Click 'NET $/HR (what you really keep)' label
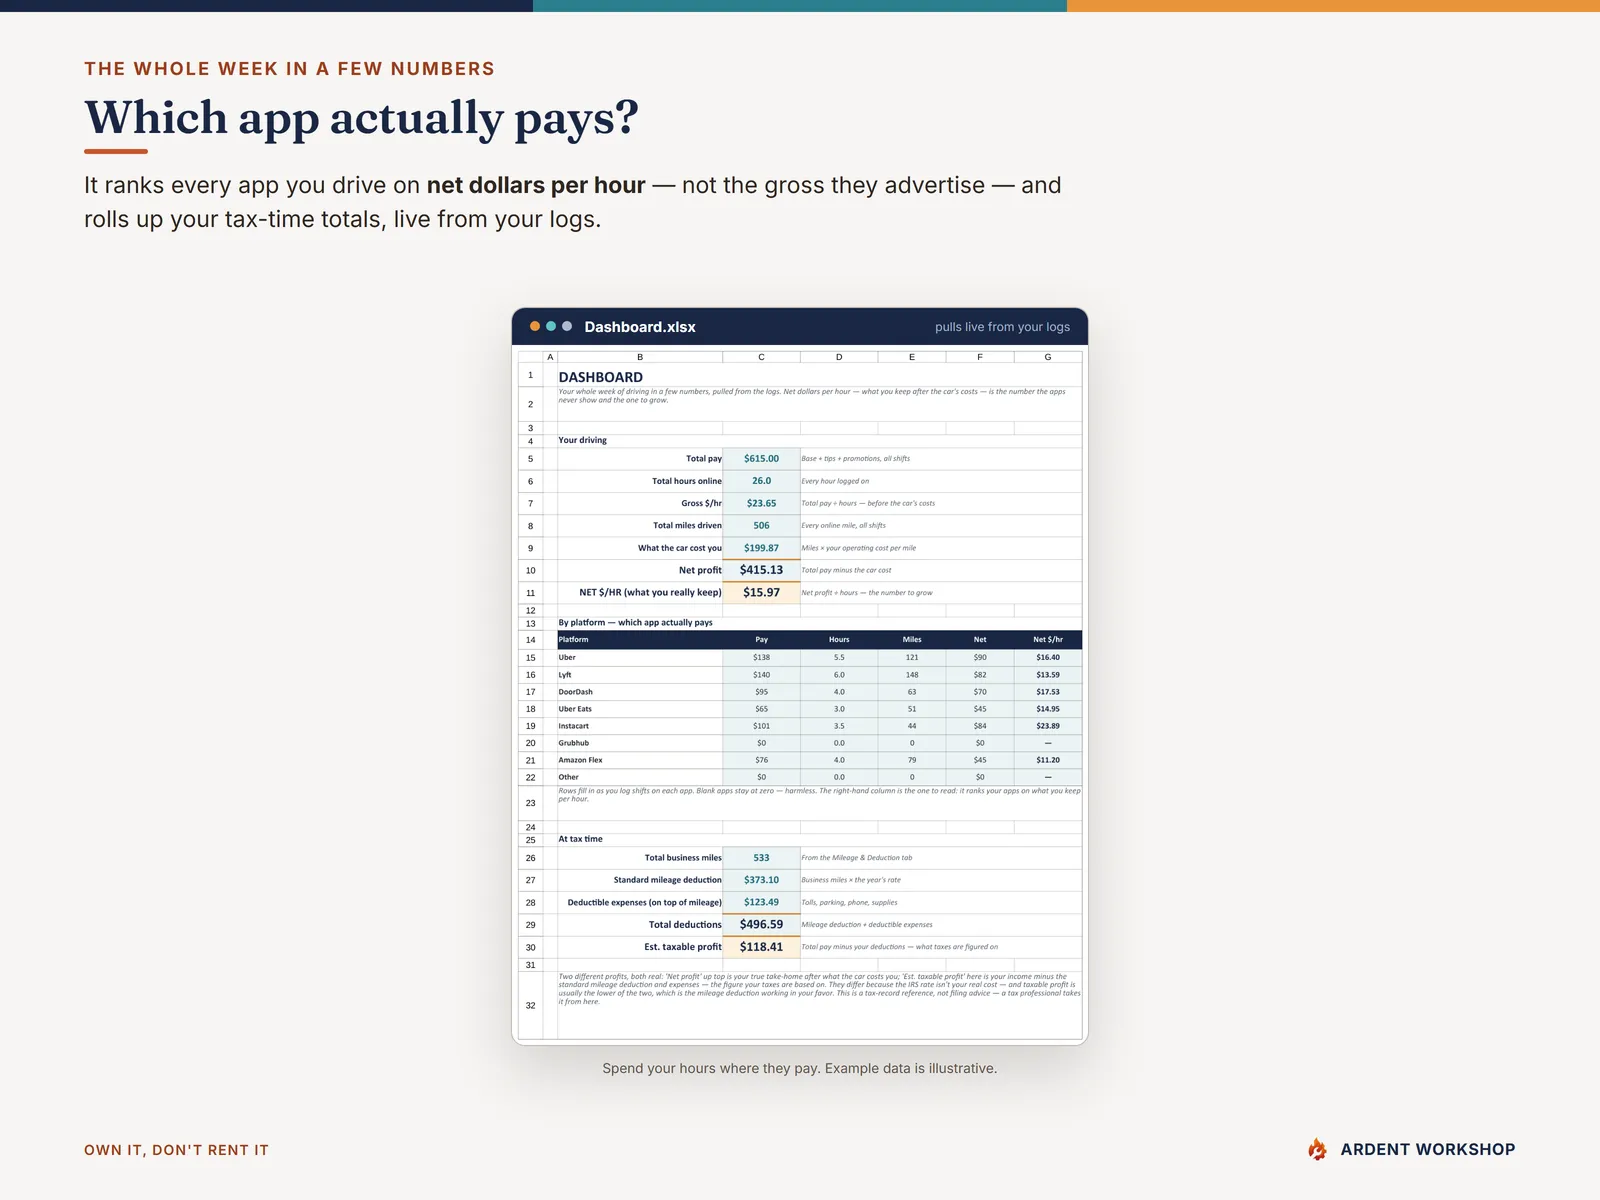 click(x=650, y=593)
